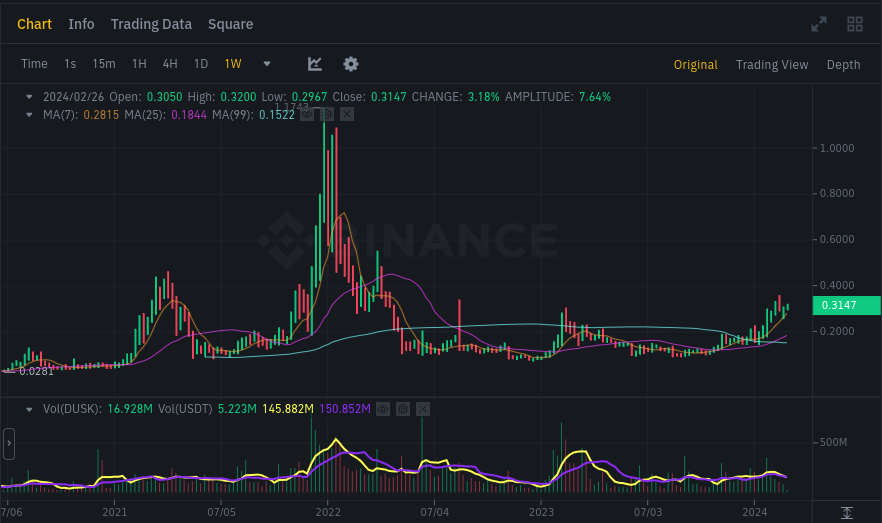Open more time intervals dropdown
This screenshot has width=882, height=523.
click(x=267, y=64)
